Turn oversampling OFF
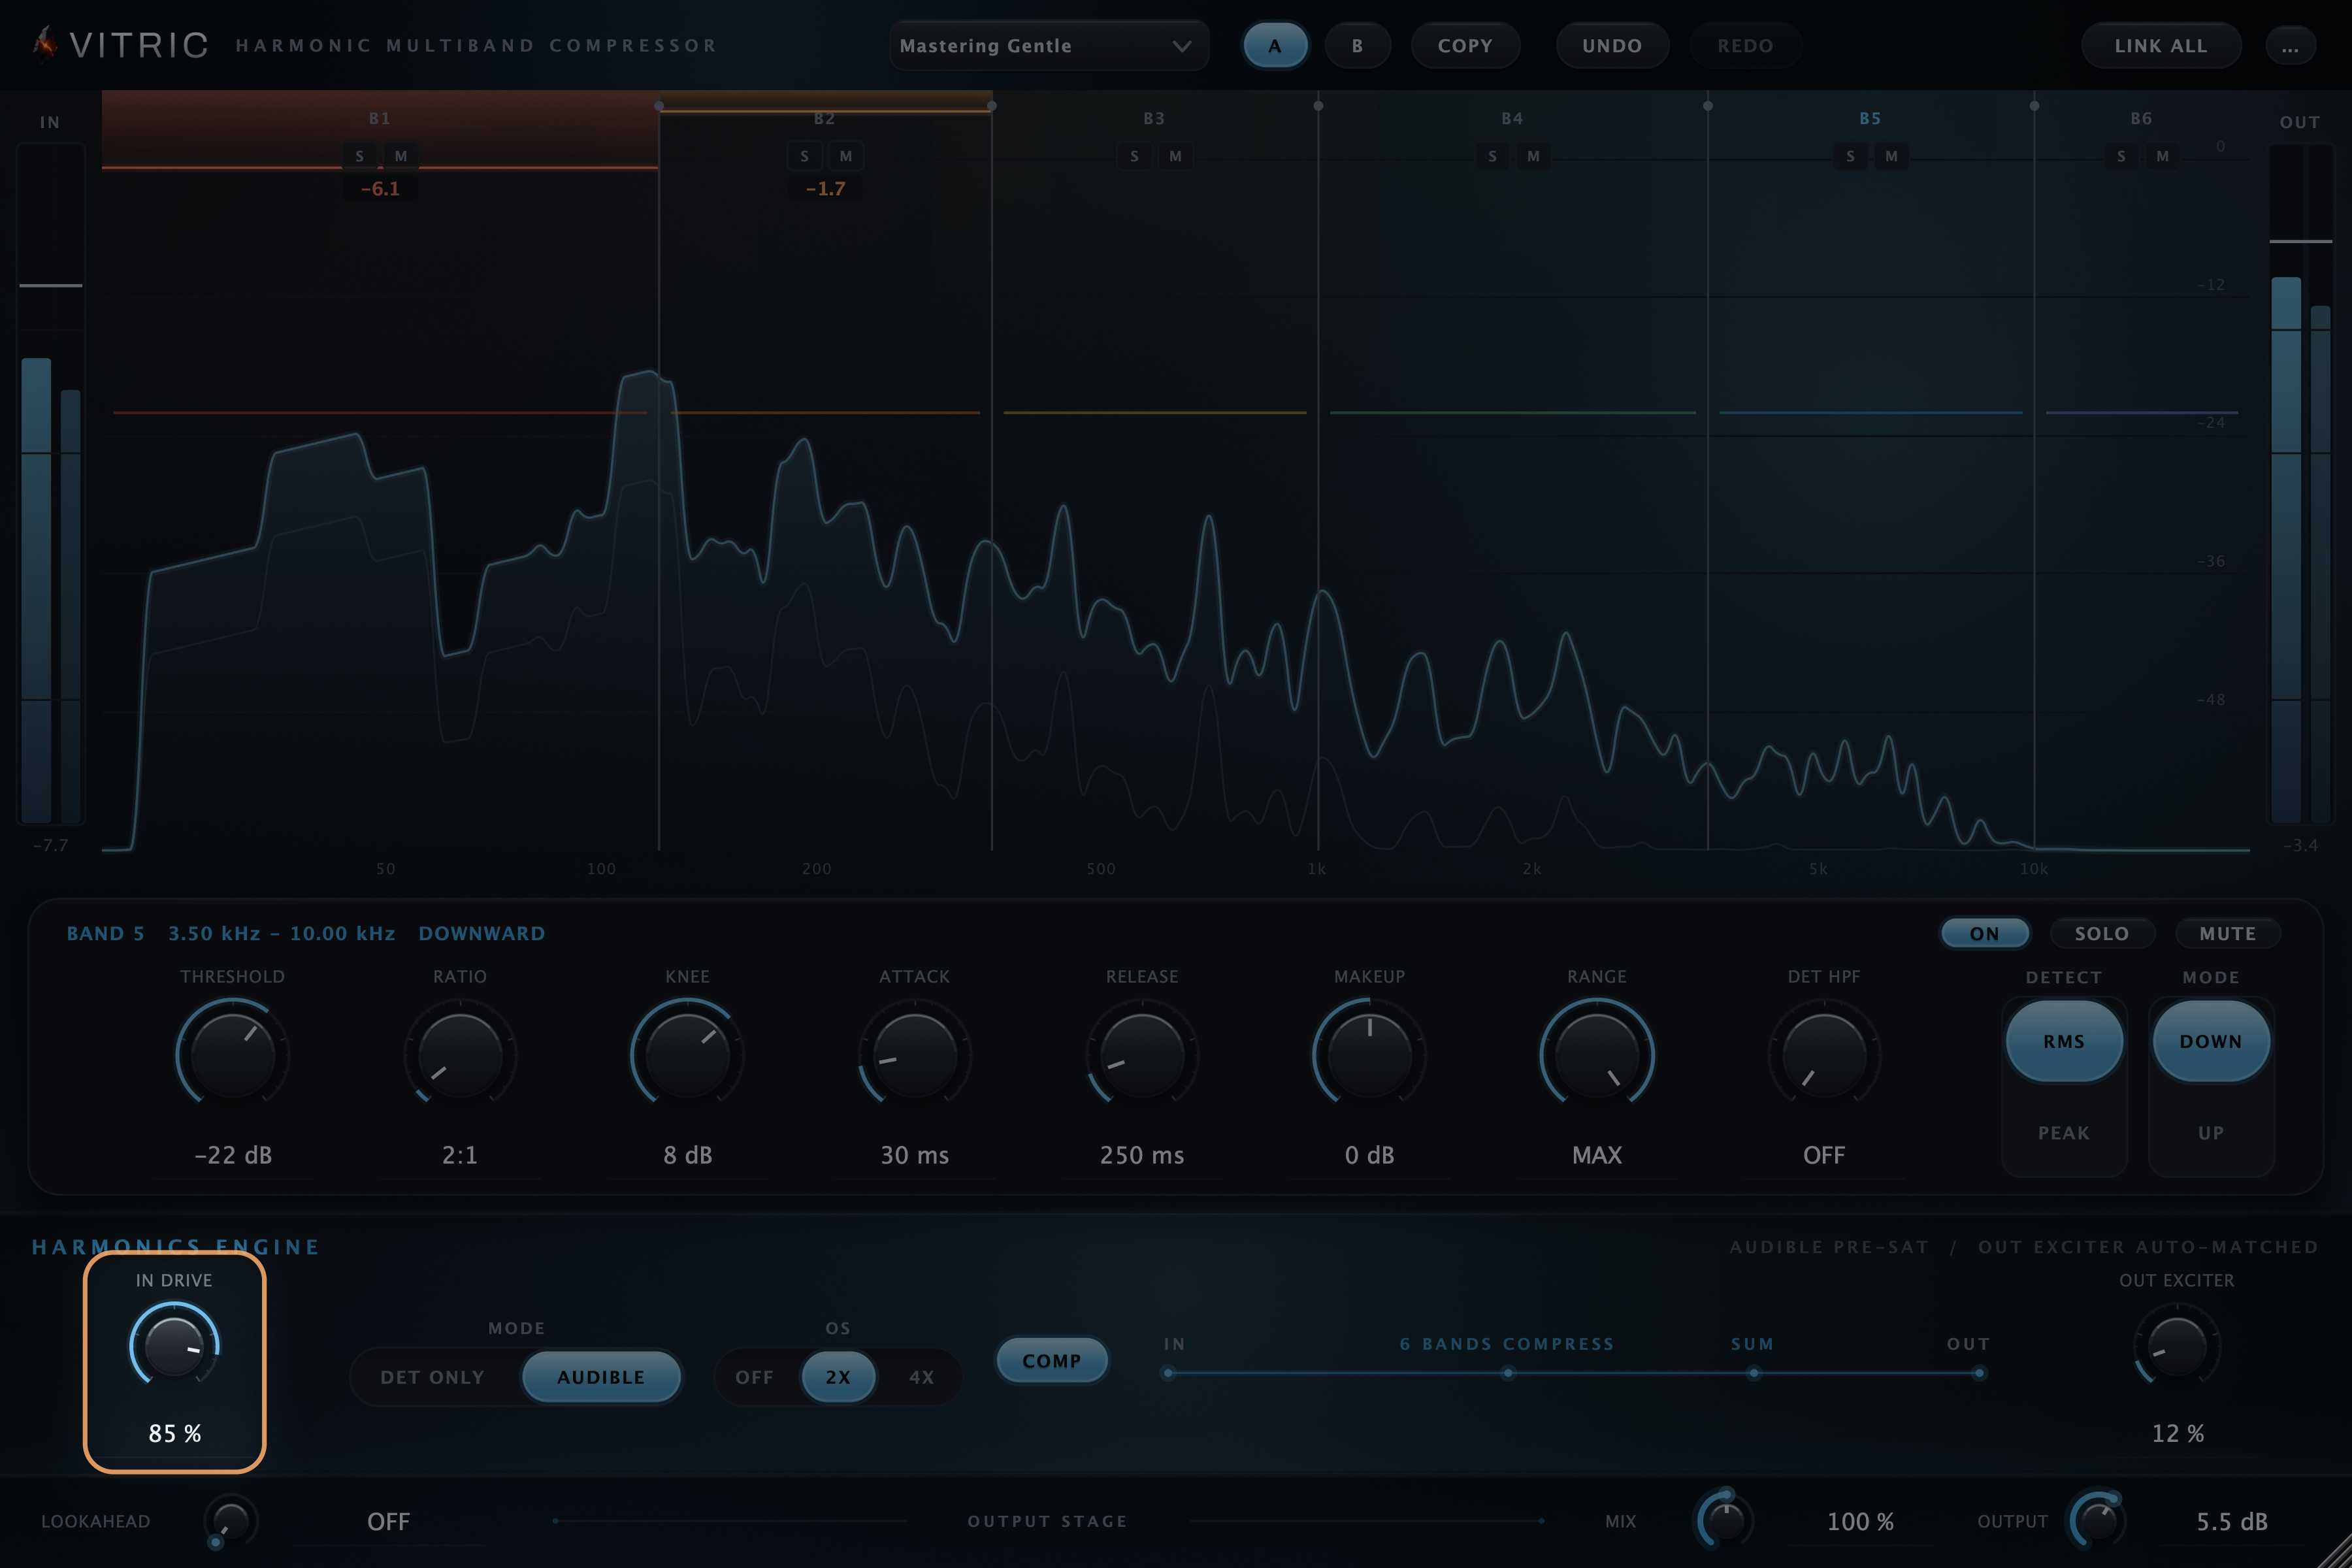Screen dimensions: 2352x1568 pos(755,1377)
